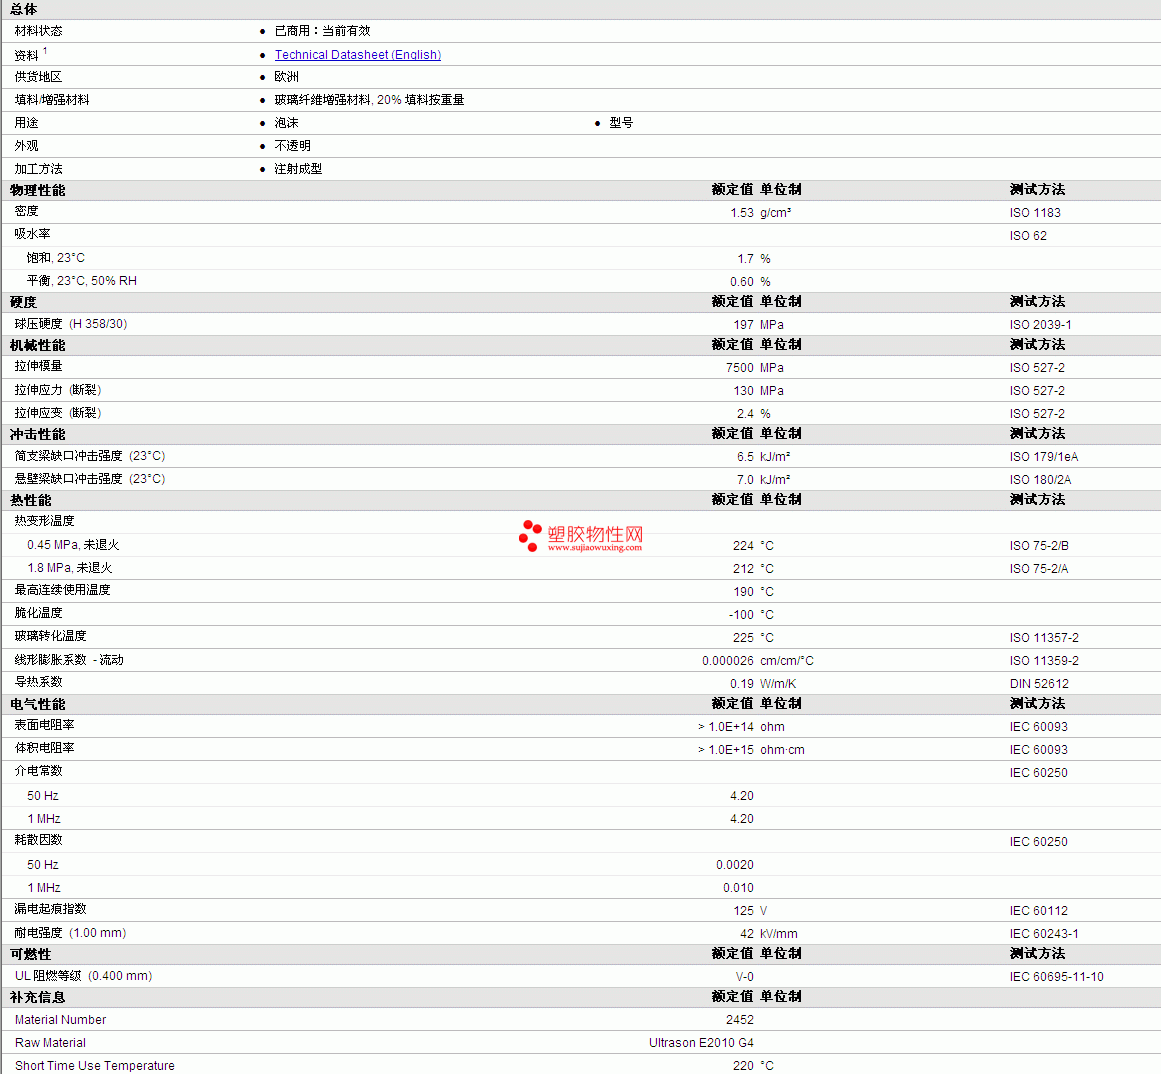The width and height of the screenshot is (1161, 1074).
Task: Select the Ultrason E2010 G4 raw material text
Action: click(x=701, y=1043)
